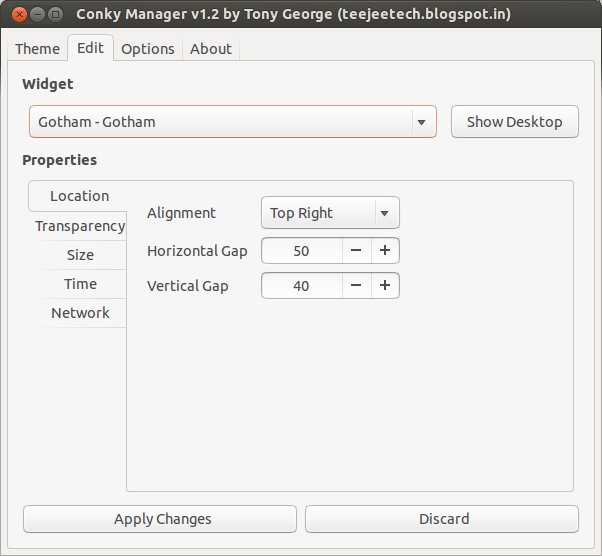Viewport: 602px width, 556px height.
Task: Select the Edit tab
Action: tap(90, 48)
